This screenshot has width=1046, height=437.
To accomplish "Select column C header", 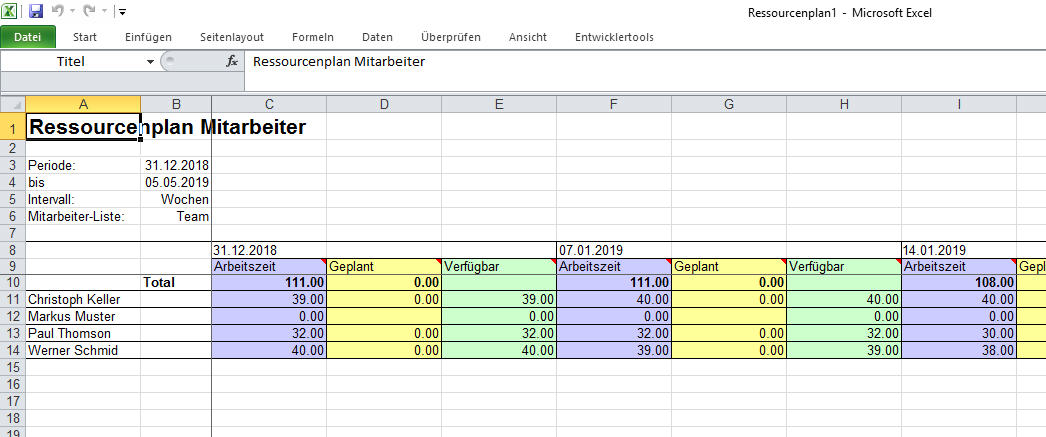I will pyautogui.click(x=269, y=104).
